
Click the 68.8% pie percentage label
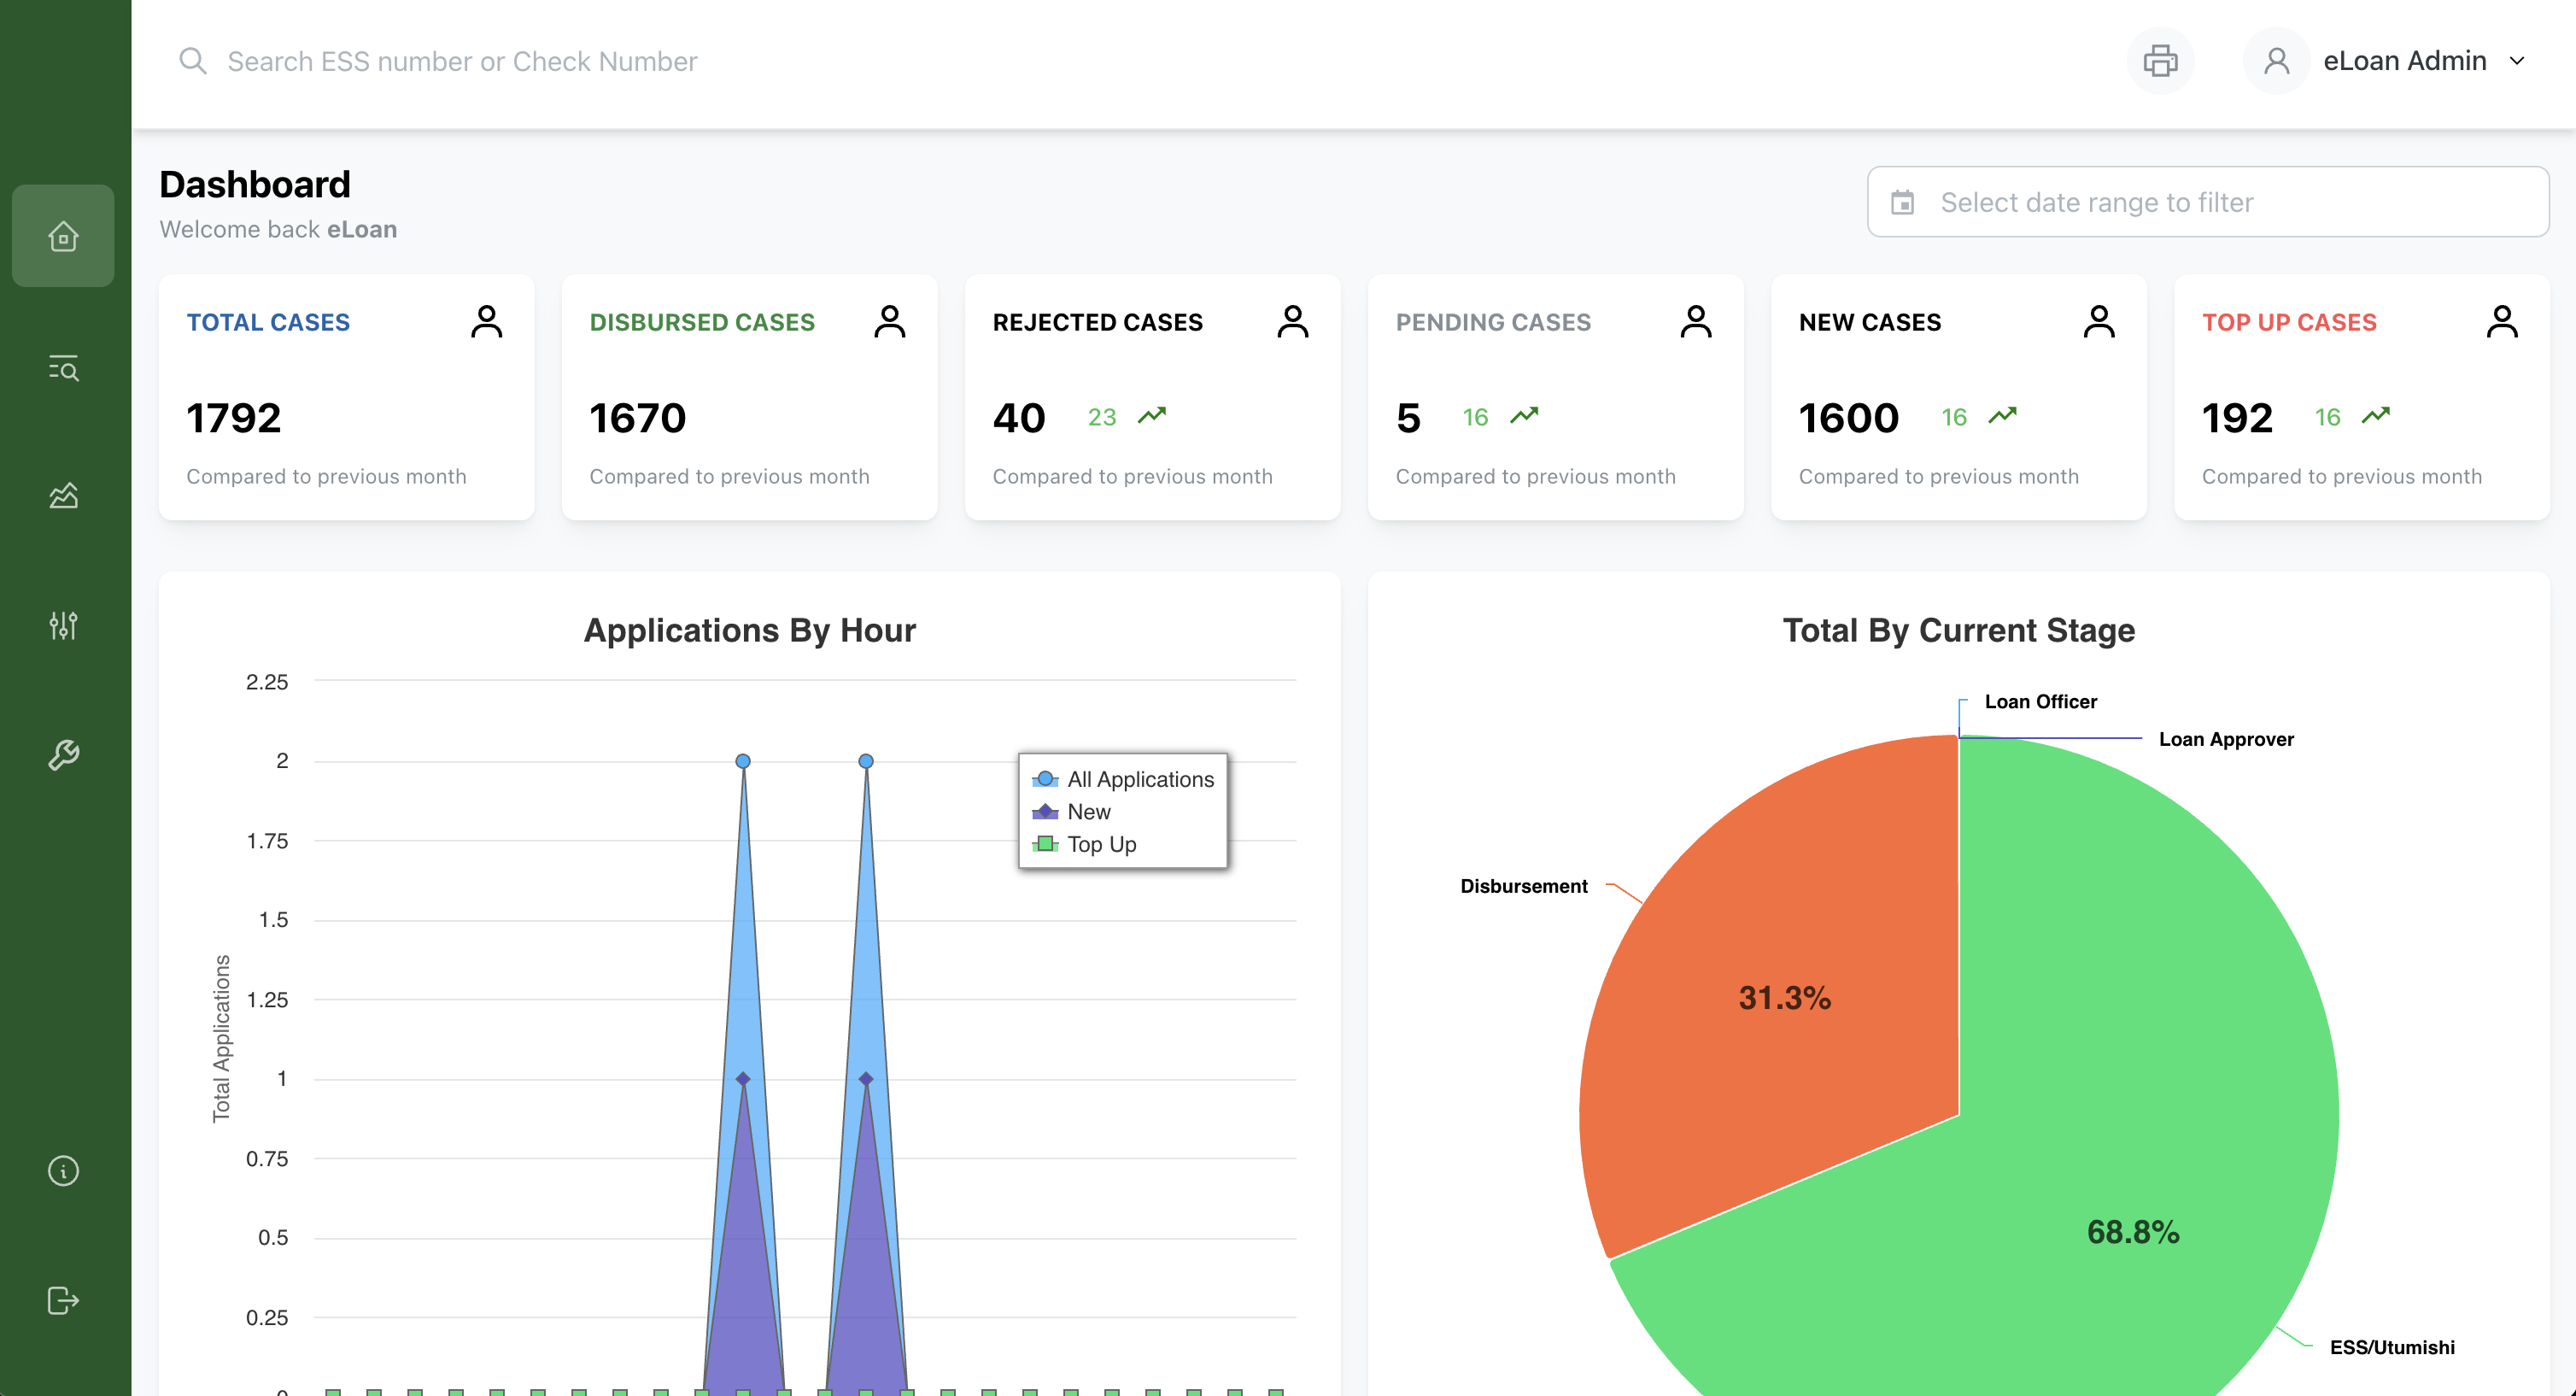tap(2133, 1231)
